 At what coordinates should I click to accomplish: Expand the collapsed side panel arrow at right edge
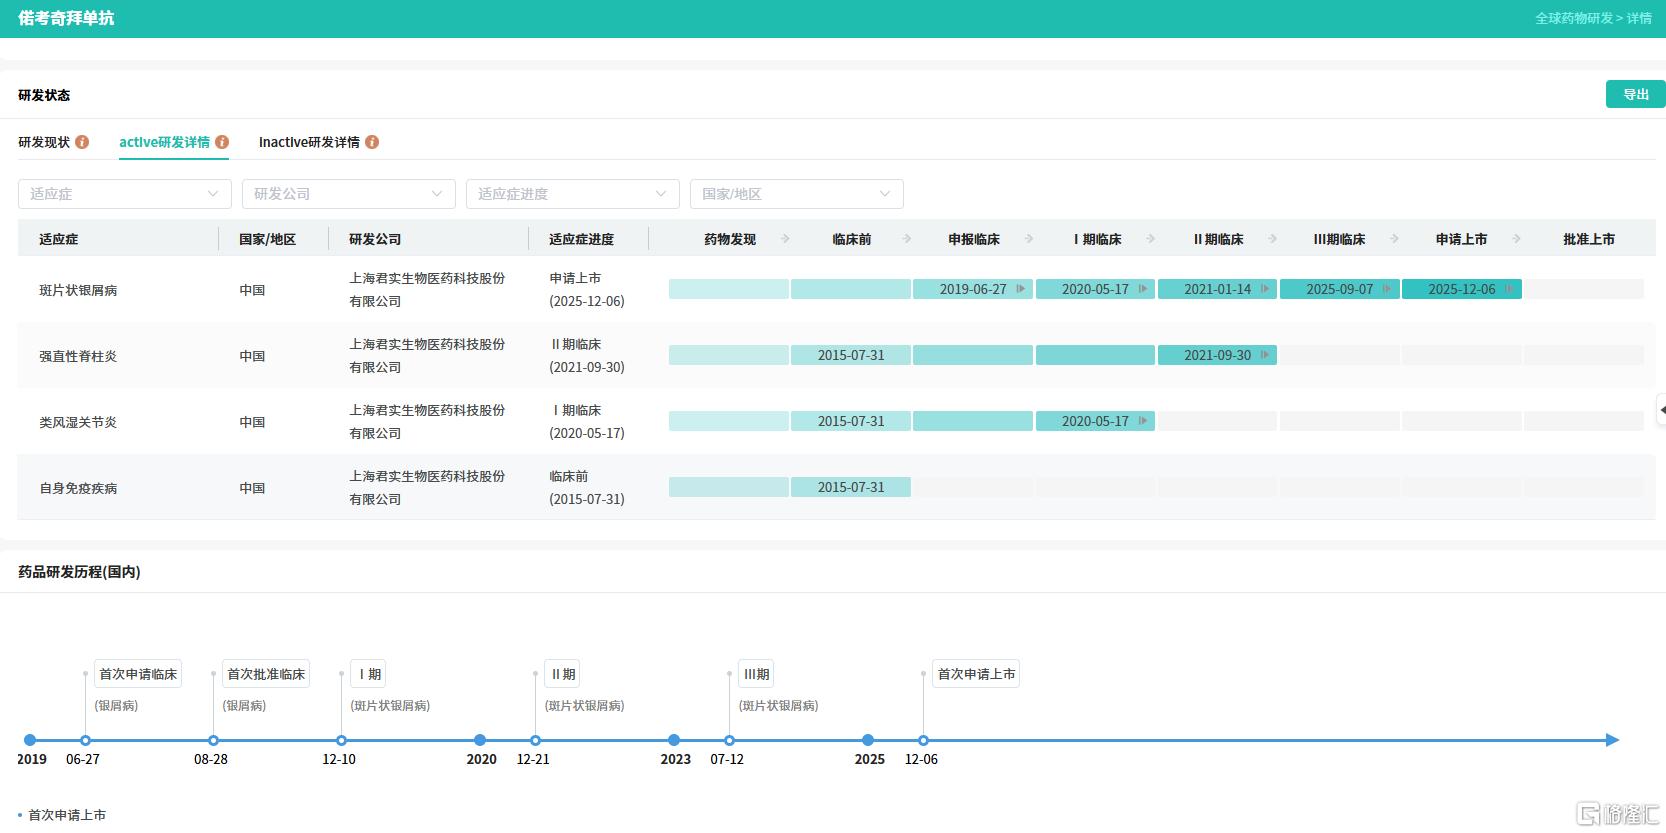[1661, 410]
